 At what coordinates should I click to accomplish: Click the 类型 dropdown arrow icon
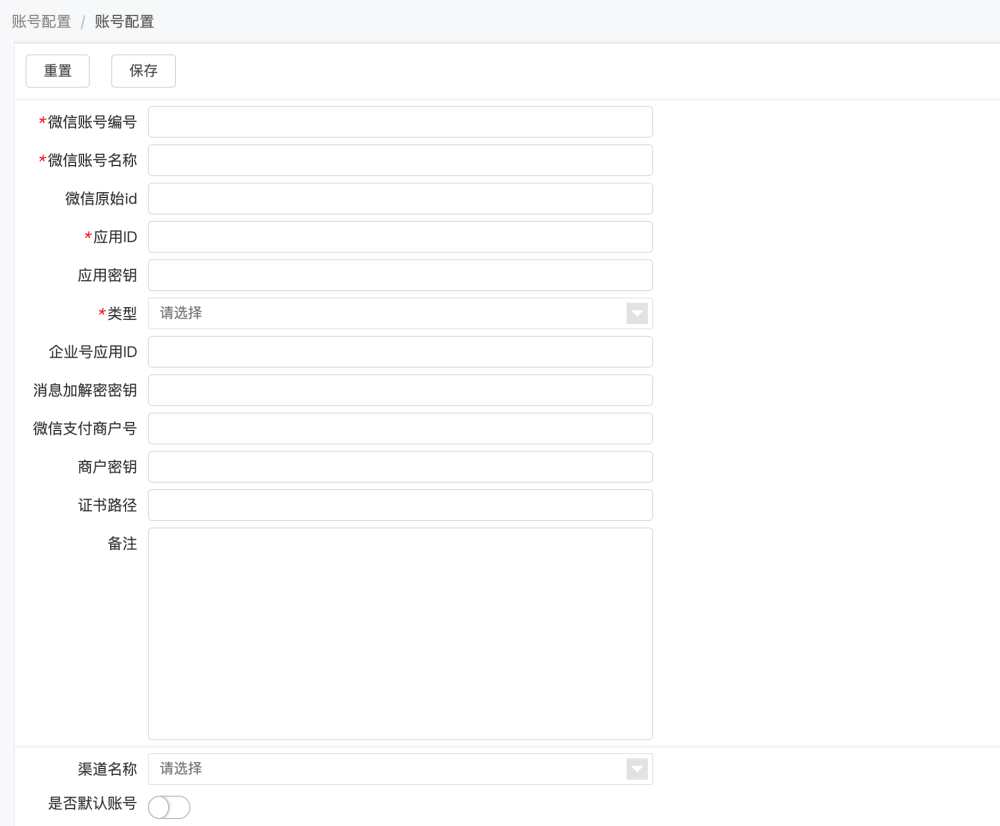pyautogui.click(x=637, y=313)
